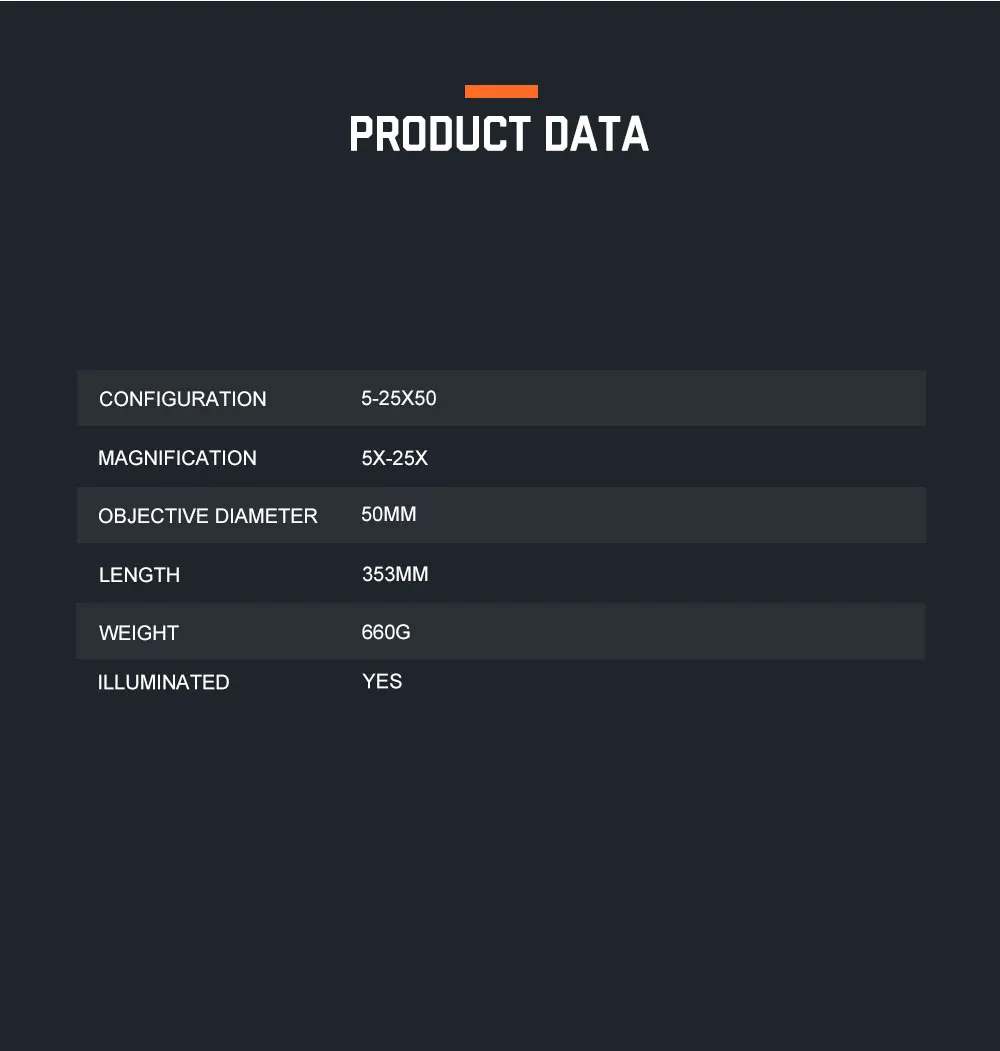Select the WEIGHT label
Image resolution: width=1000 pixels, height=1051 pixels.
coord(139,633)
